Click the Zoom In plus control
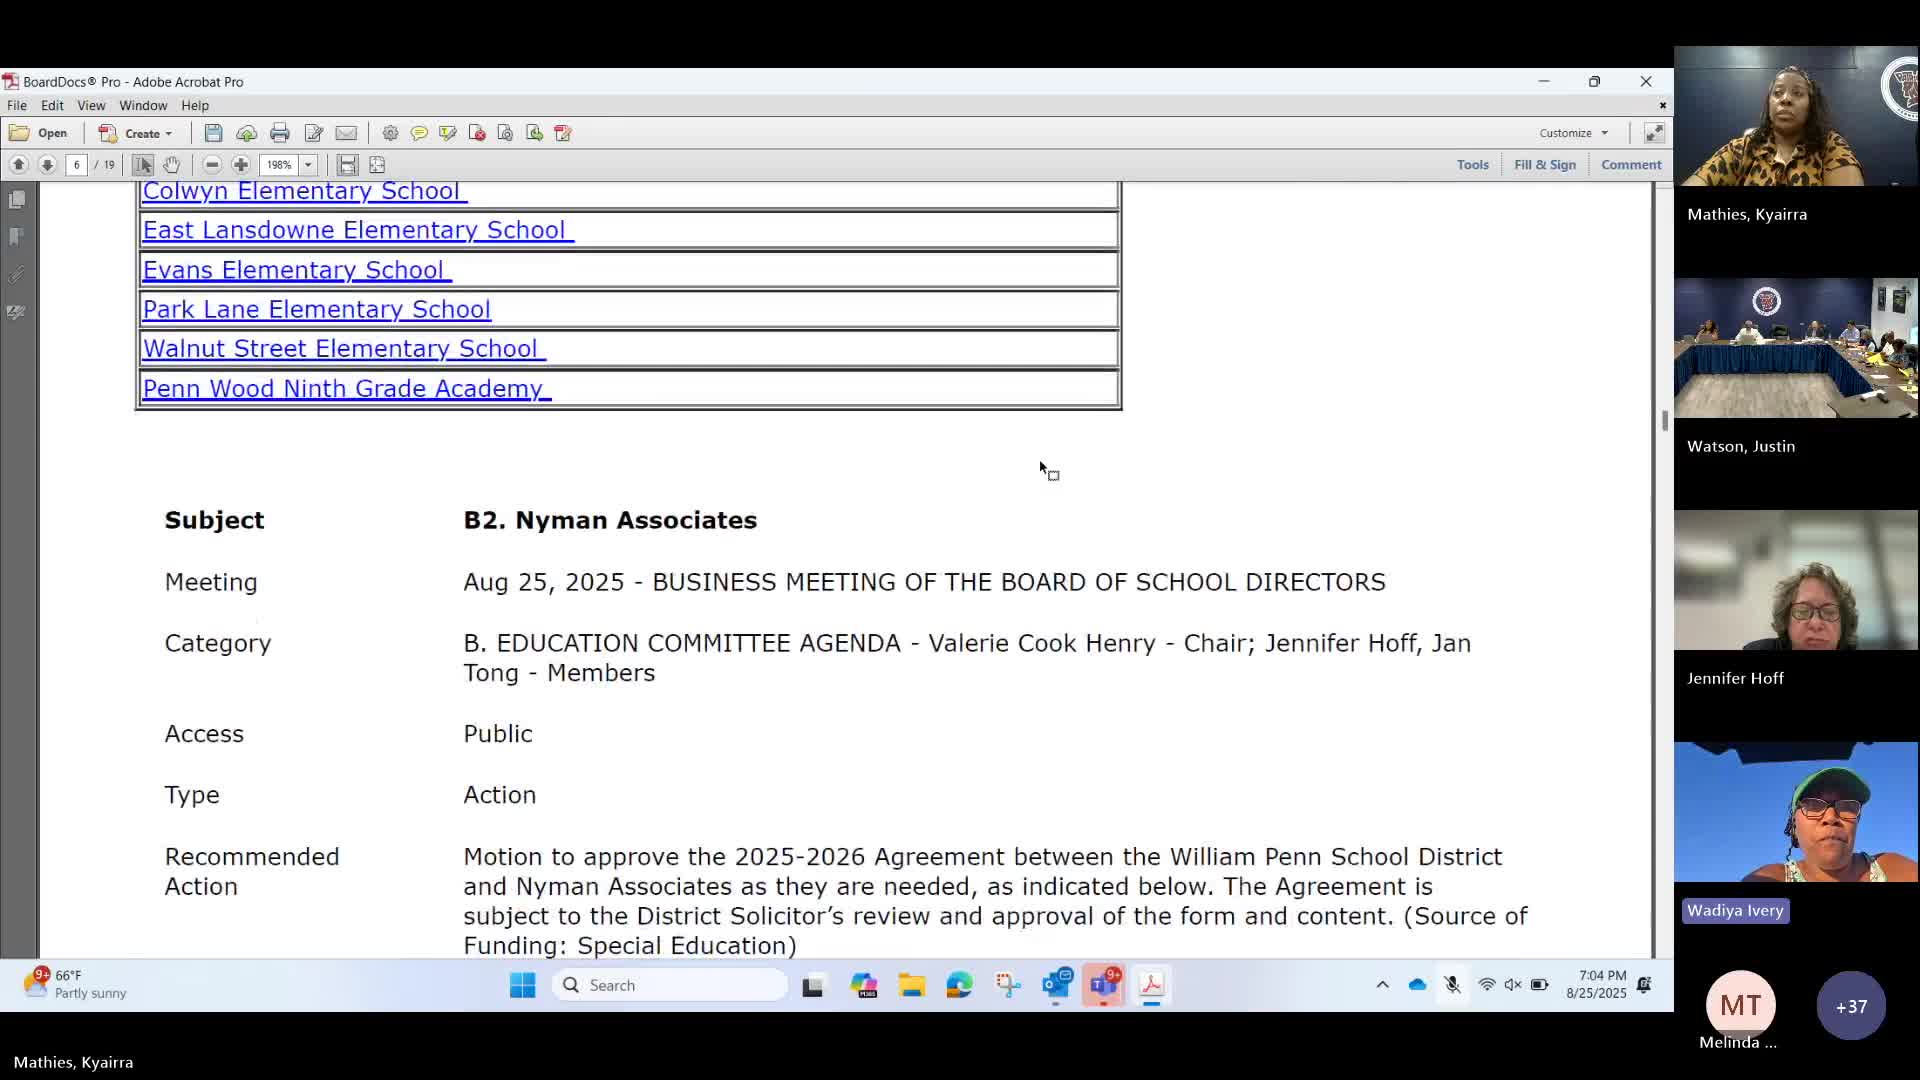The height and width of the screenshot is (1080, 1920). (x=240, y=165)
